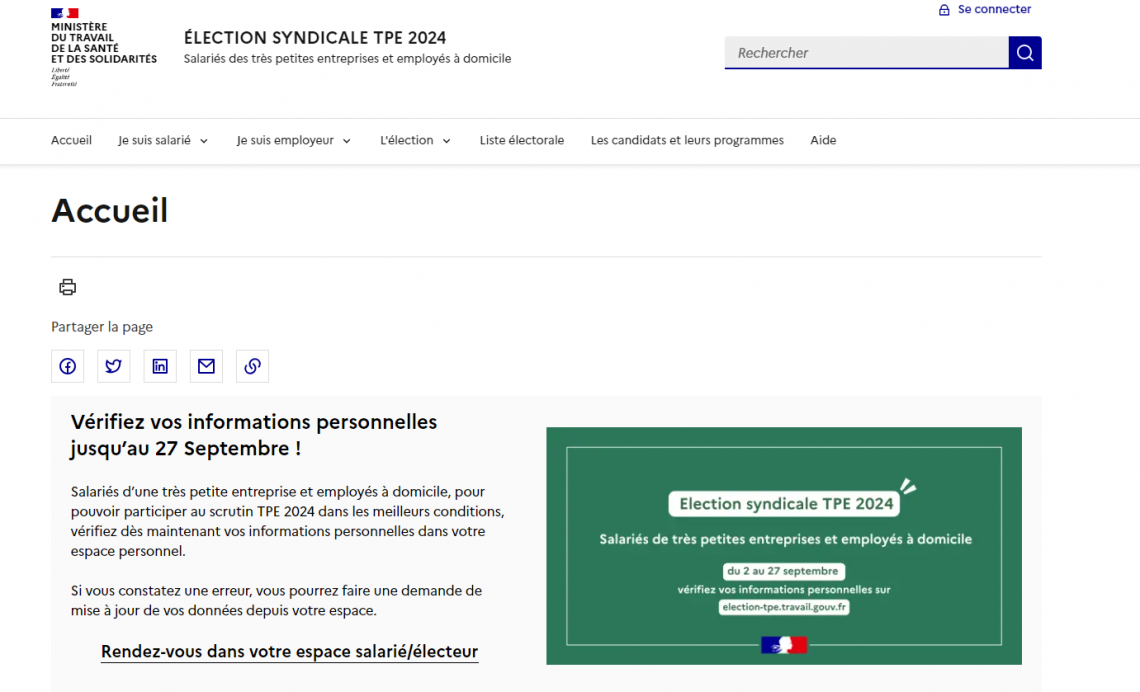Screen dimensions: 1140x692
Task: Open Les candidats et leurs programmes
Action: (x=687, y=141)
